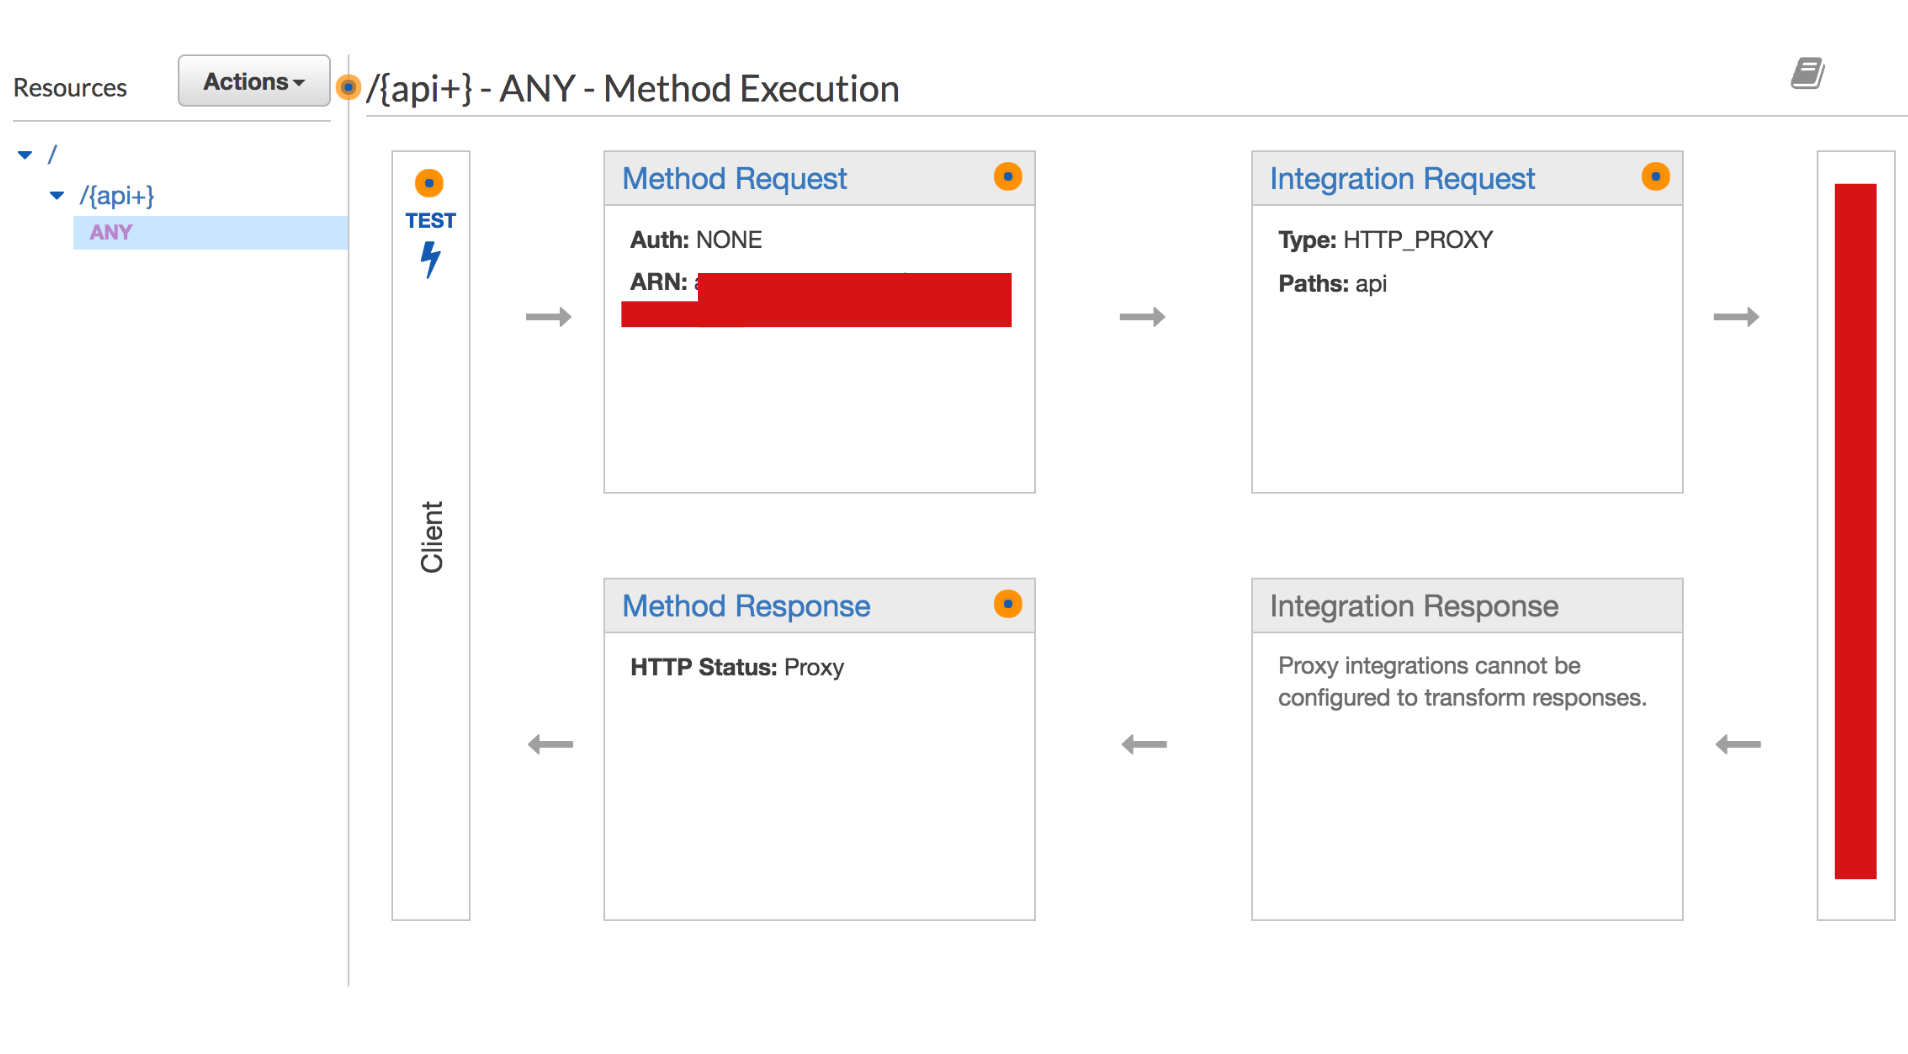Click the Integration Response panel header
This screenshot has height=1054, width=1908.
[1413, 606]
